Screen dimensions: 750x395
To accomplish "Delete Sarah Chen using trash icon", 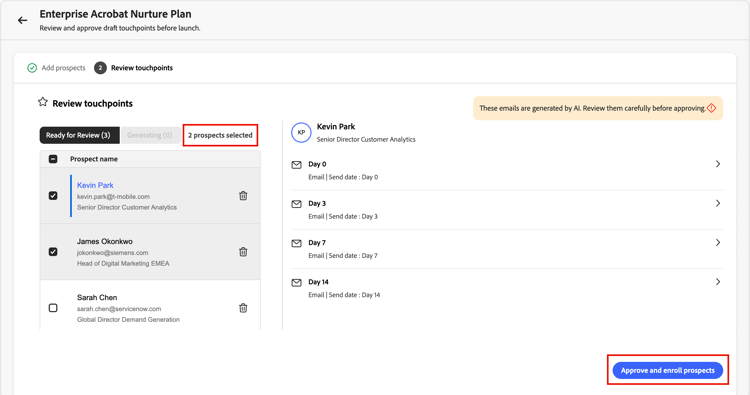I will [243, 308].
